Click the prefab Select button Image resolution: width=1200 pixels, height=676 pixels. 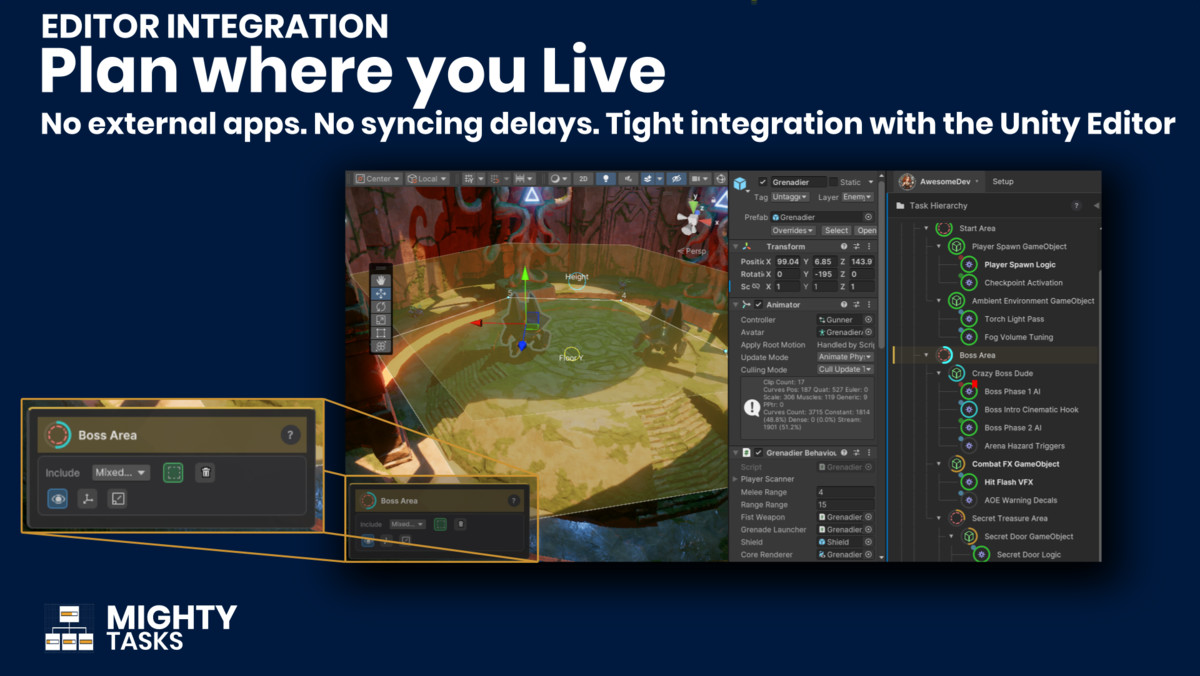[836, 230]
